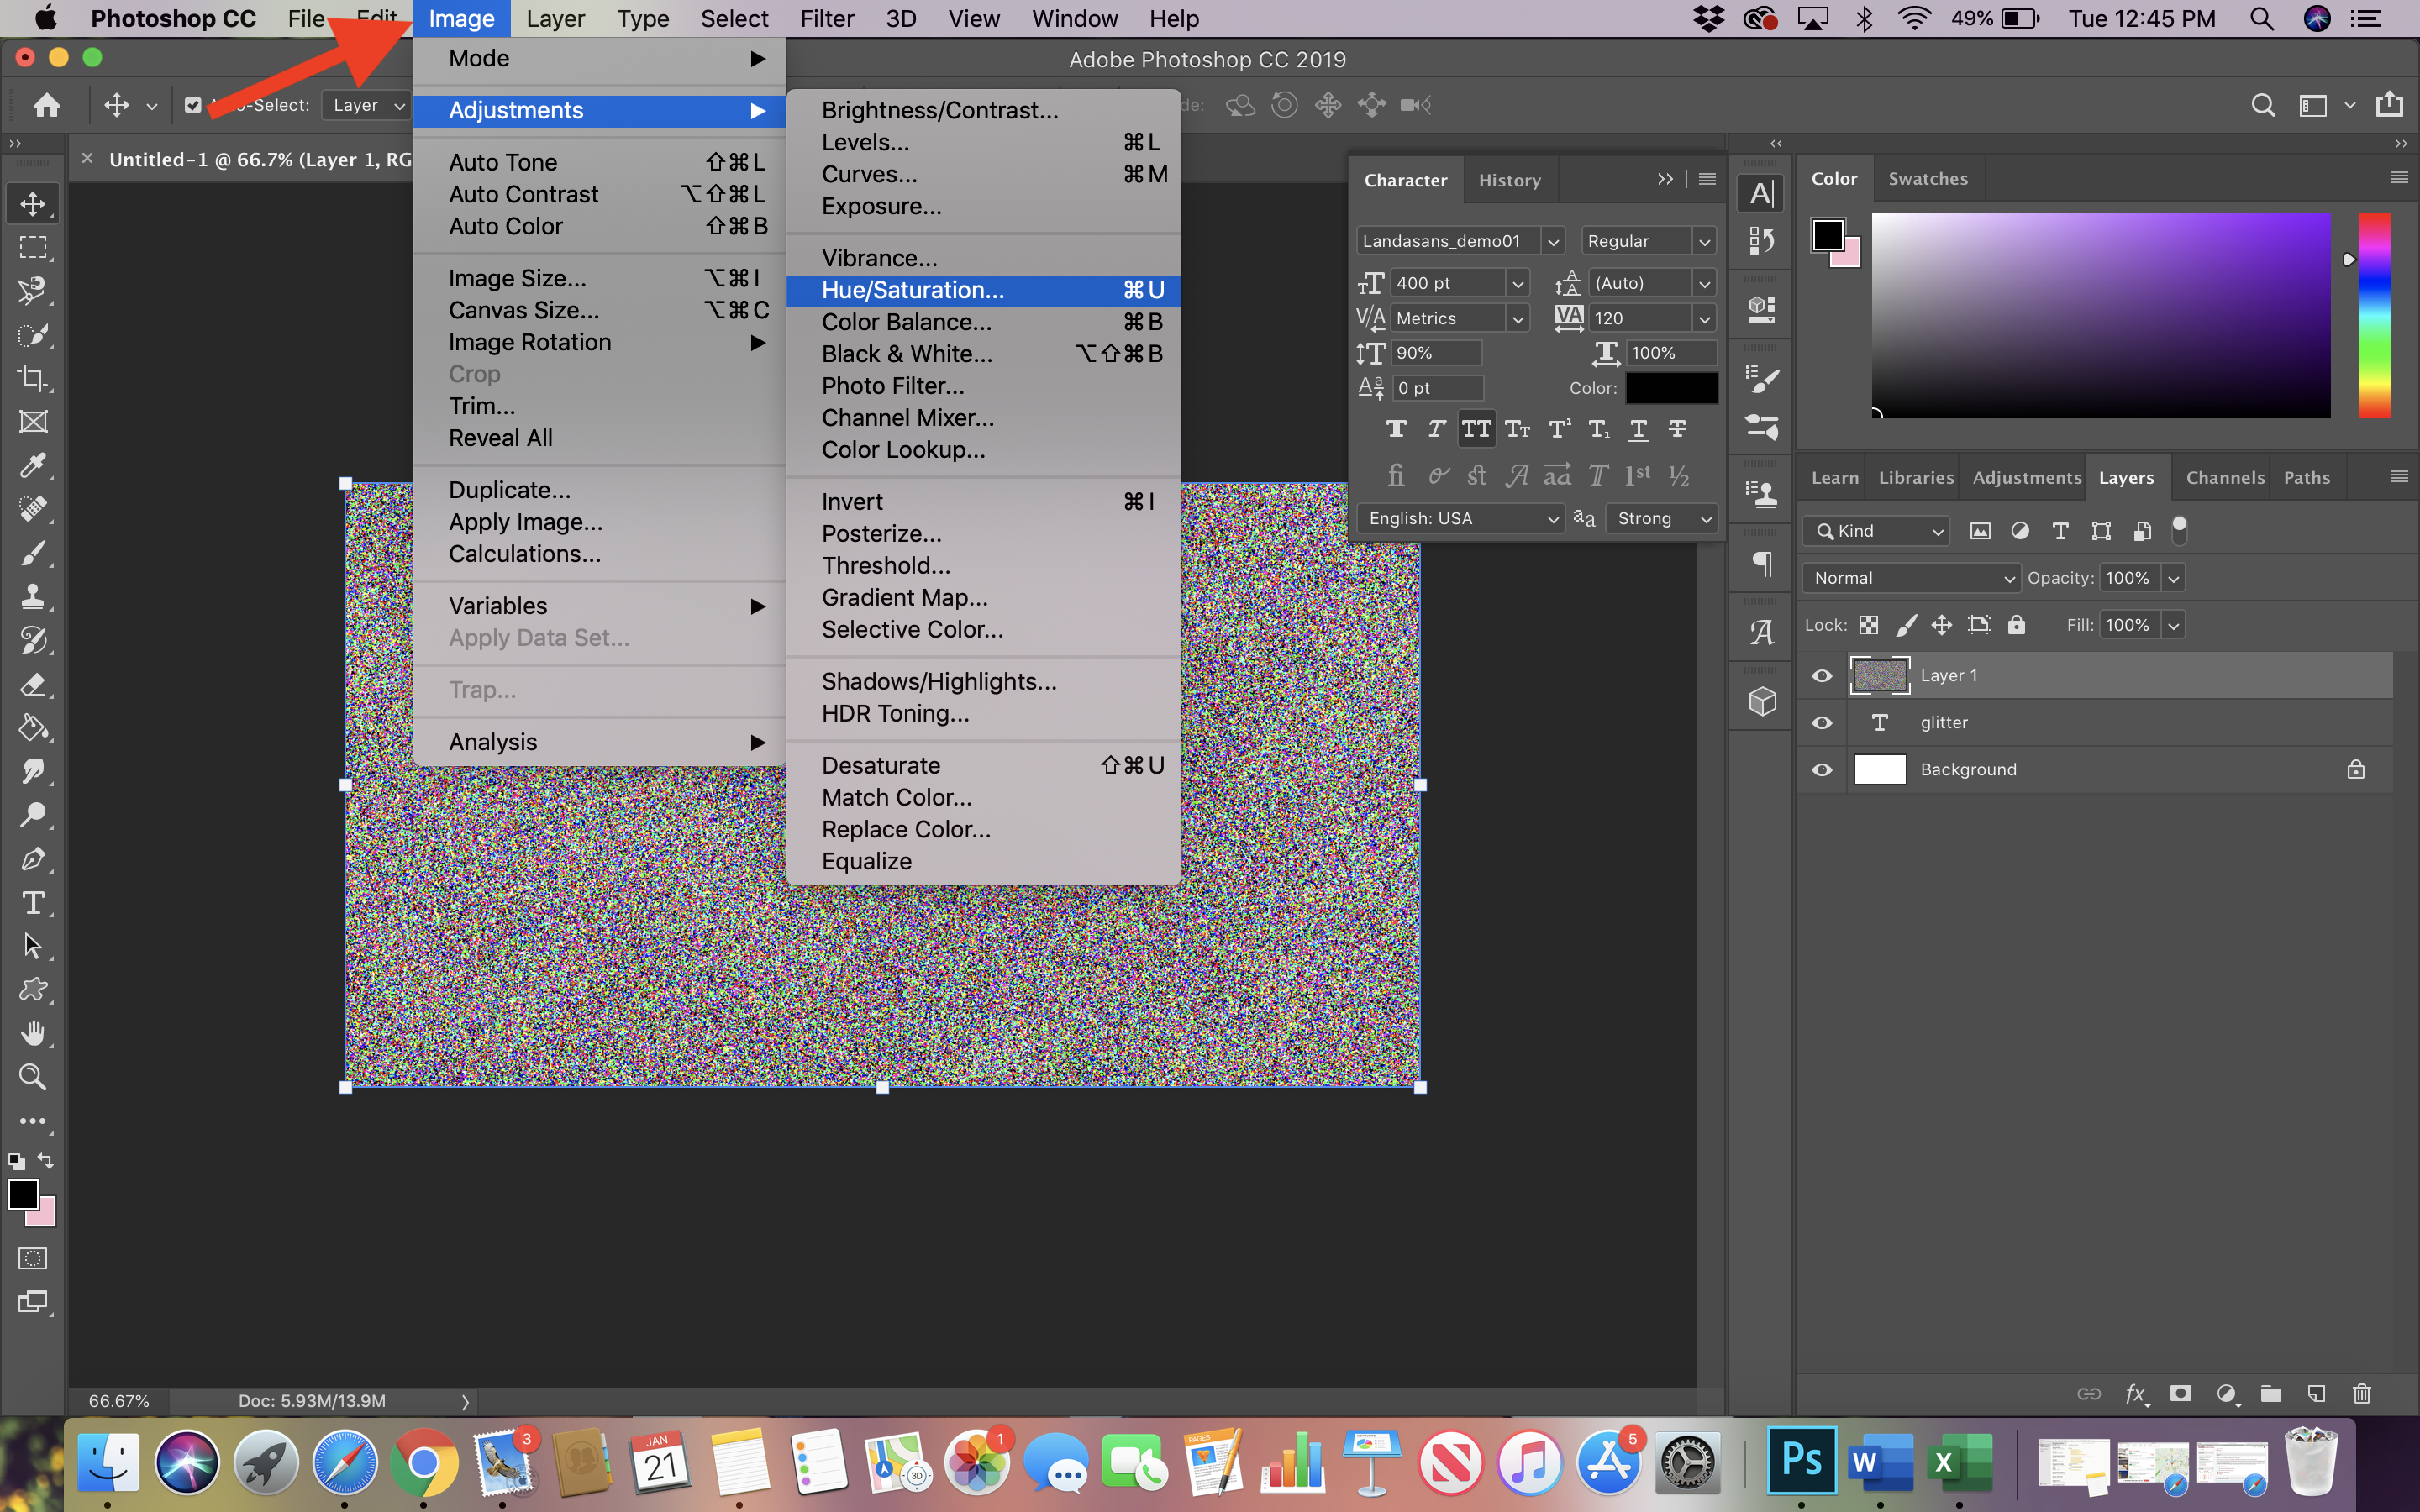Select the Rectangular Marquee tool
Image resolution: width=2420 pixels, height=1512 pixels.
click(x=33, y=247)
